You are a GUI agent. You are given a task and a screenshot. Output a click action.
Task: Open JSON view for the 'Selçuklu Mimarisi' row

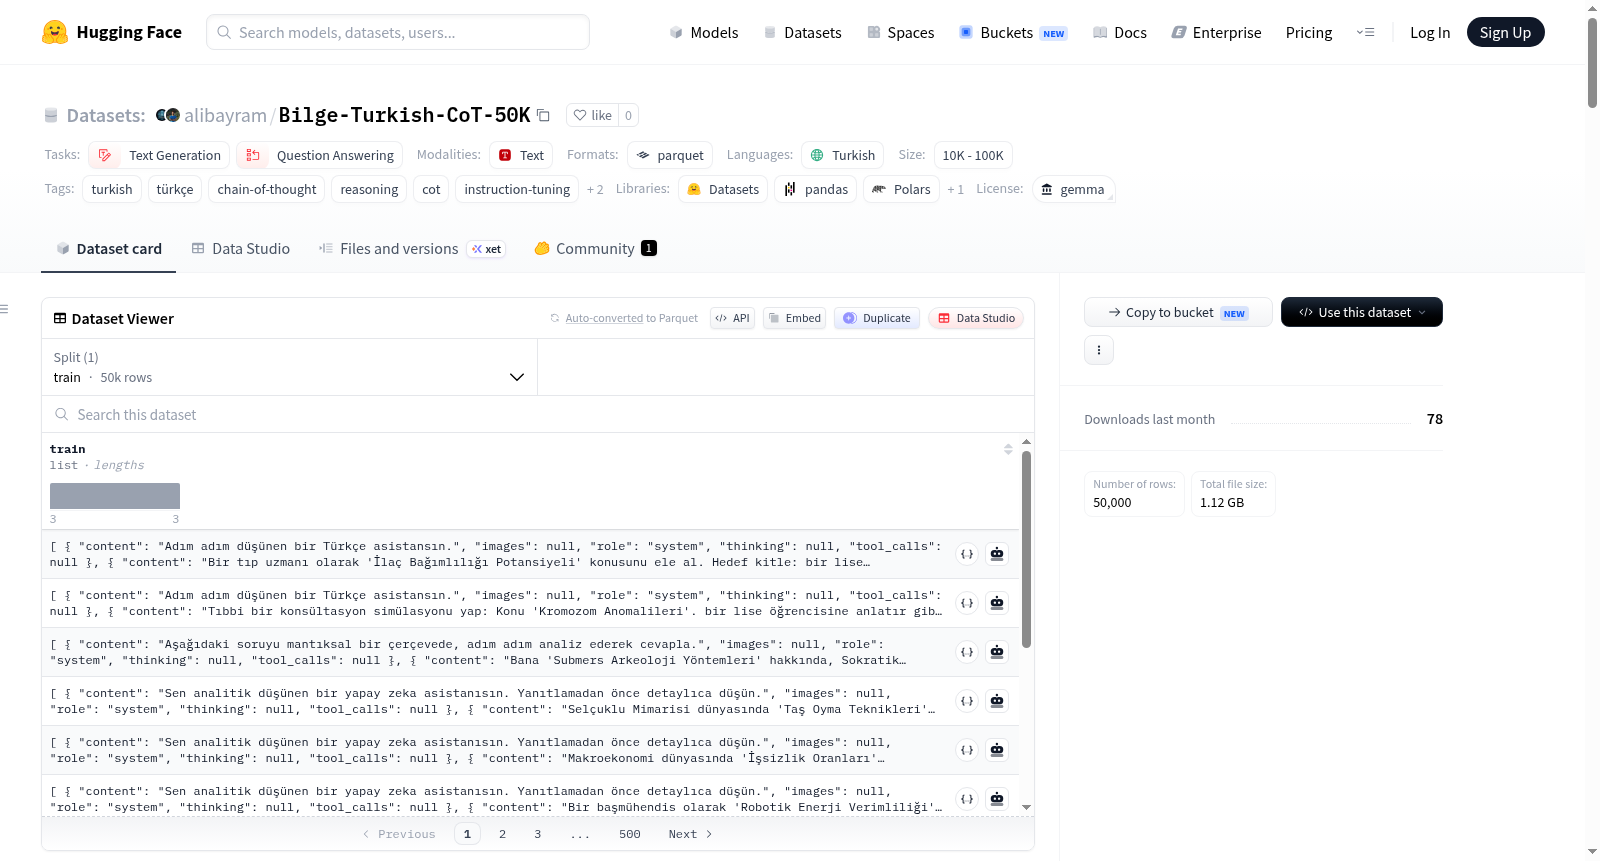click(x=967, y=701)
